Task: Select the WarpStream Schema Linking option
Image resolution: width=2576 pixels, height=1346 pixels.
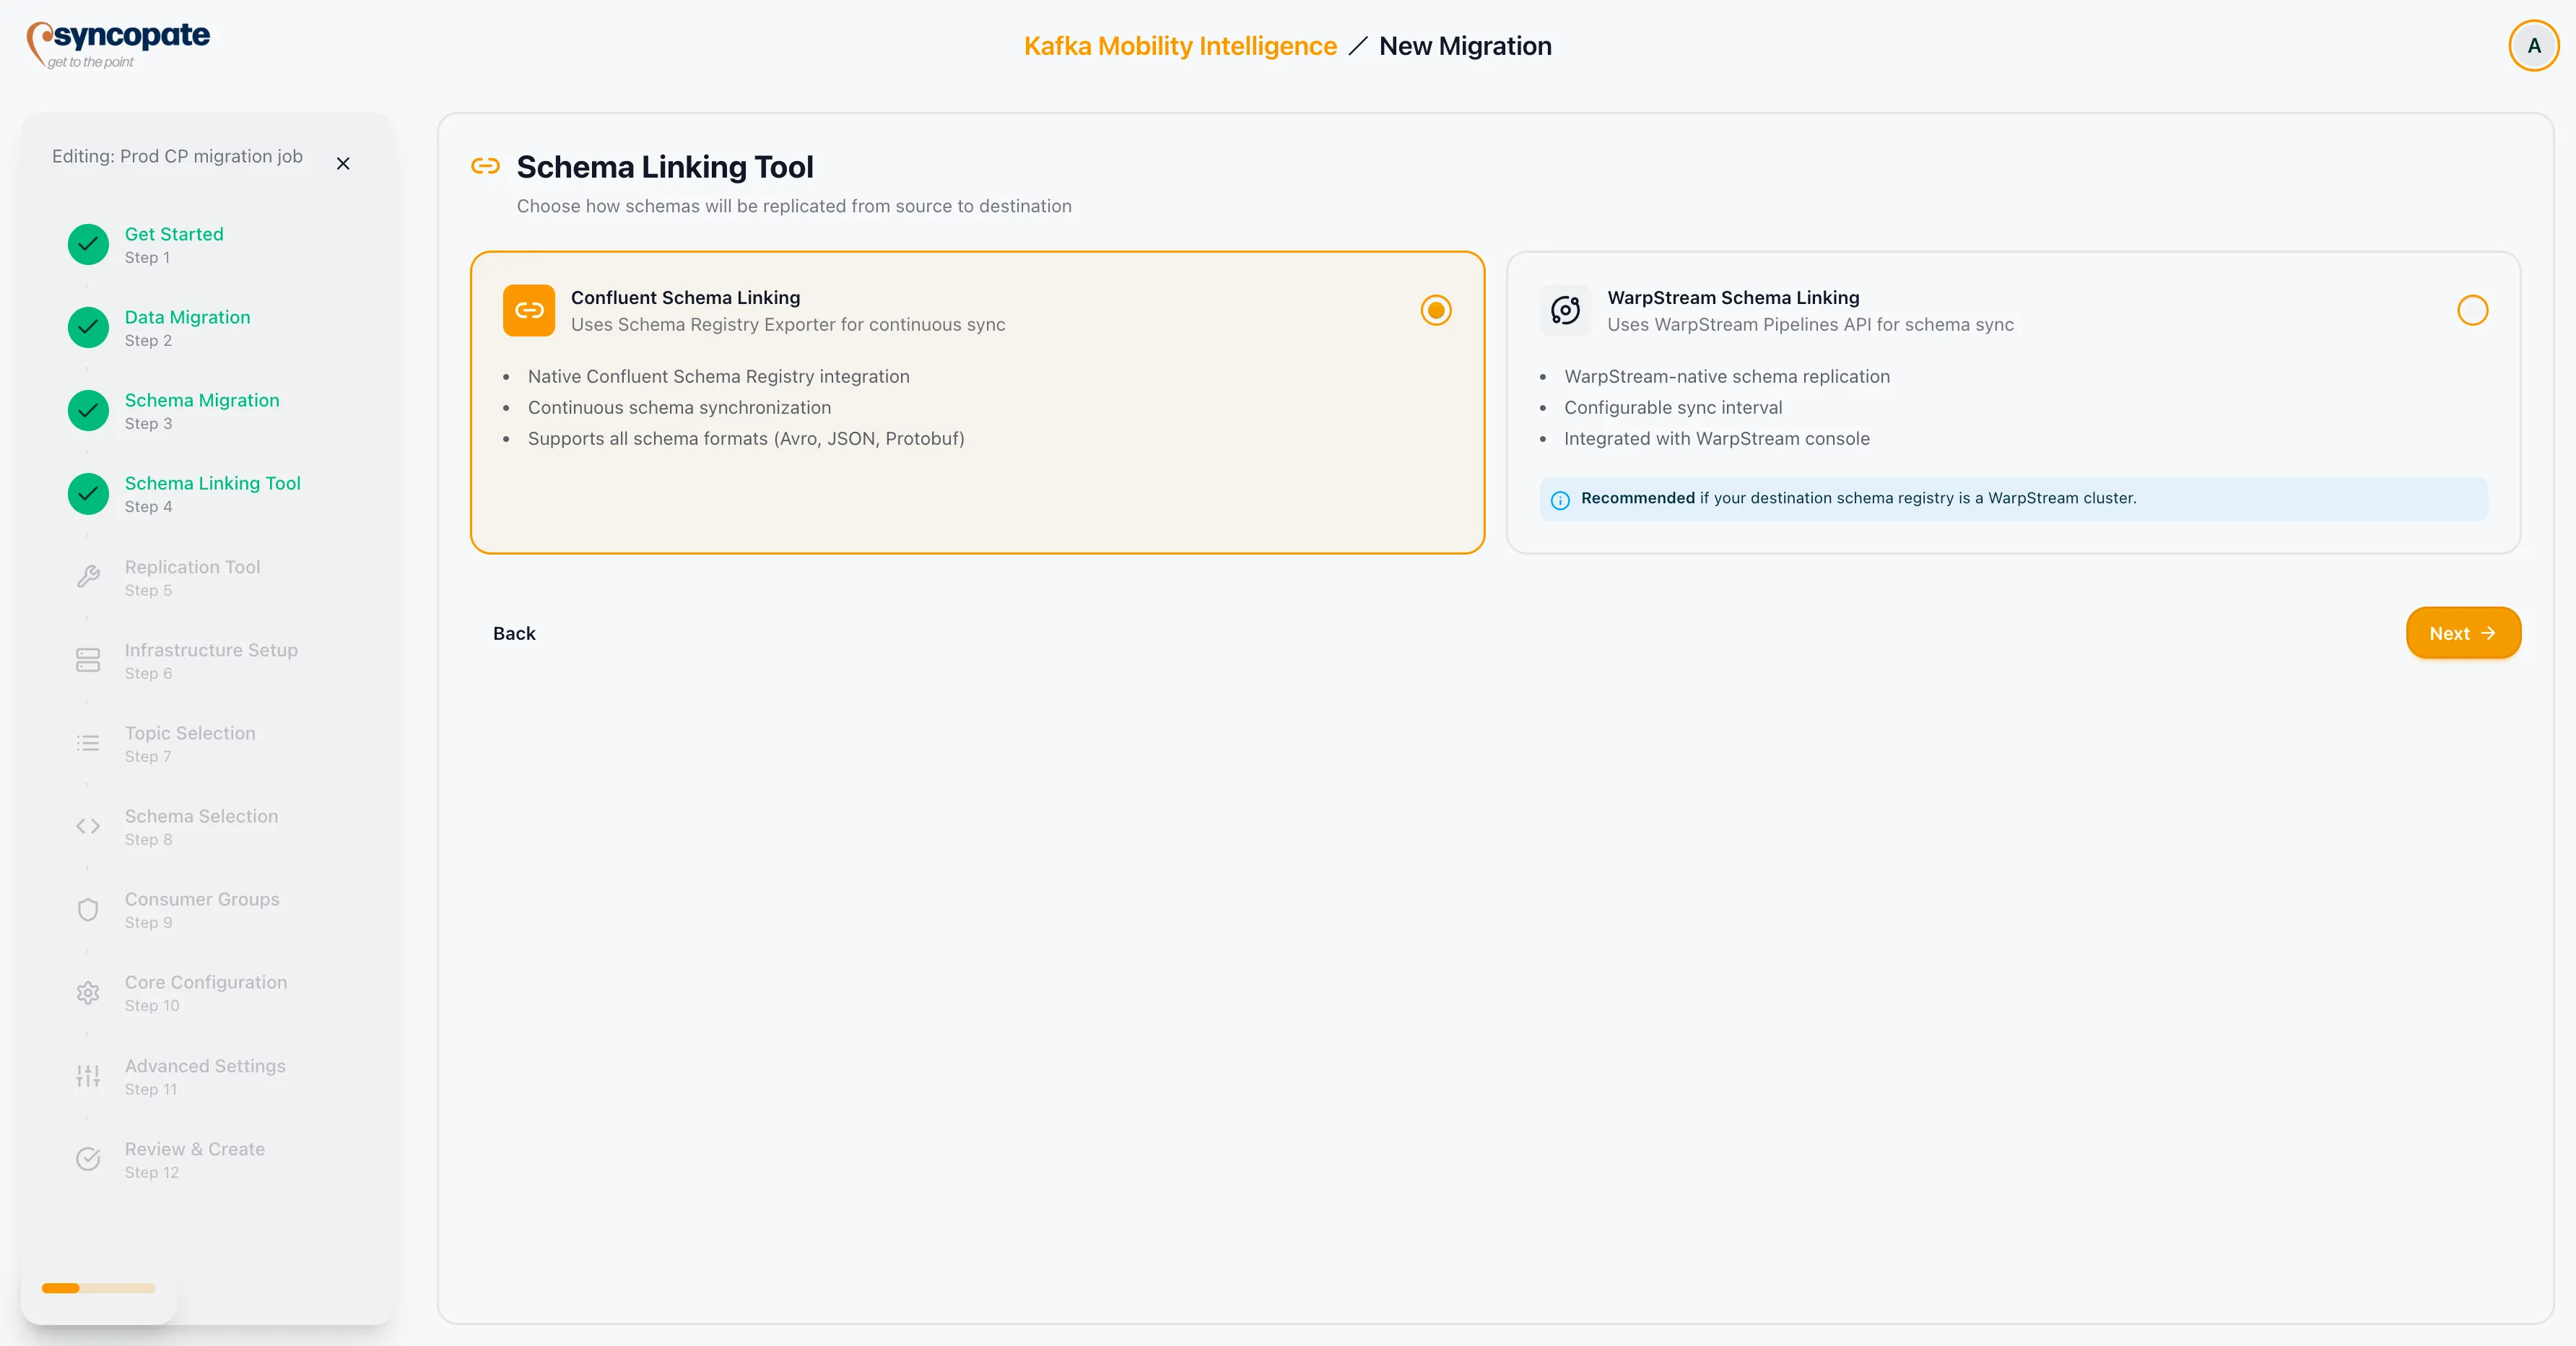Action: (2473, 310)
